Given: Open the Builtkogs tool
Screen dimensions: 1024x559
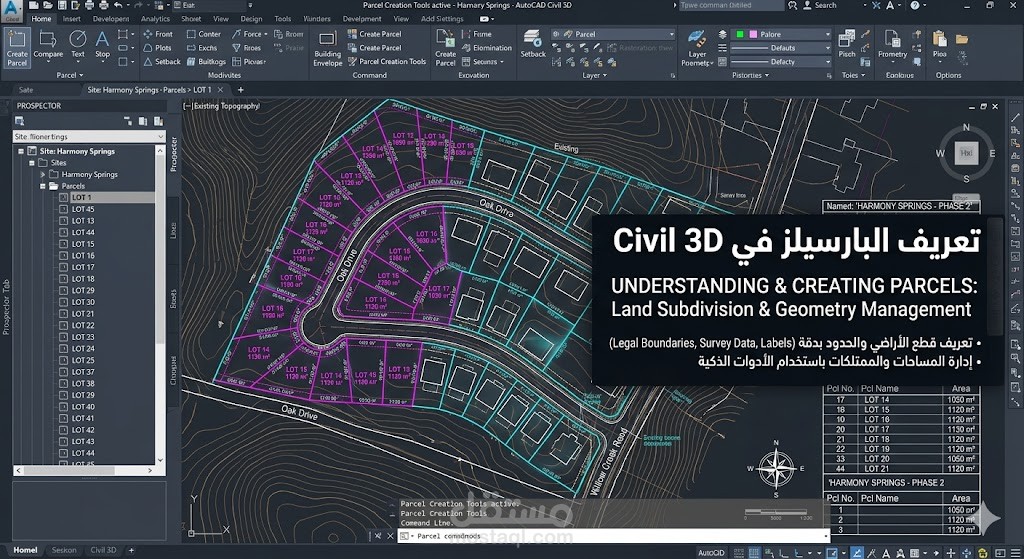Looking at the screenshot, I should click(x=206, y=61).
